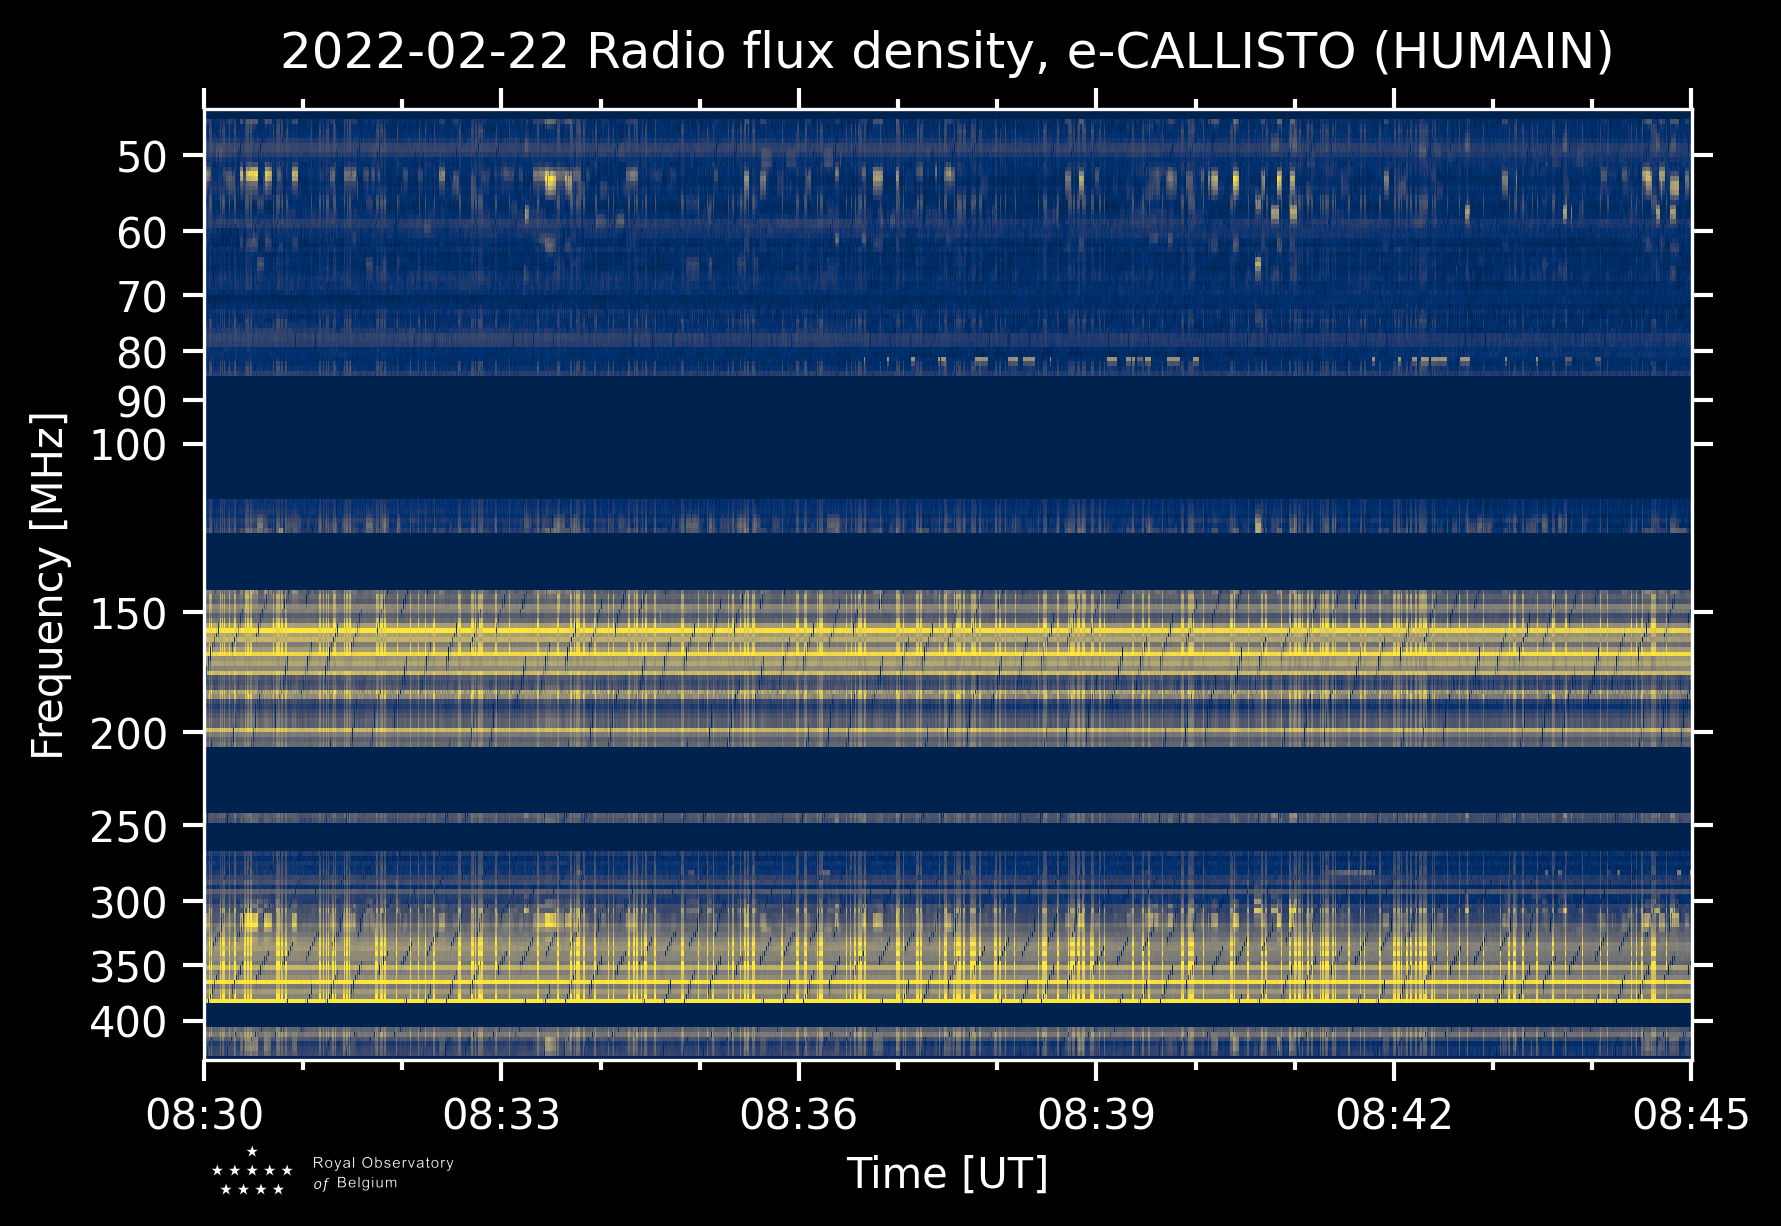Viewport: 1781px width, 1226px height.
Task: Select the 08:45 time axis label
Action: click(1691, 1114)
